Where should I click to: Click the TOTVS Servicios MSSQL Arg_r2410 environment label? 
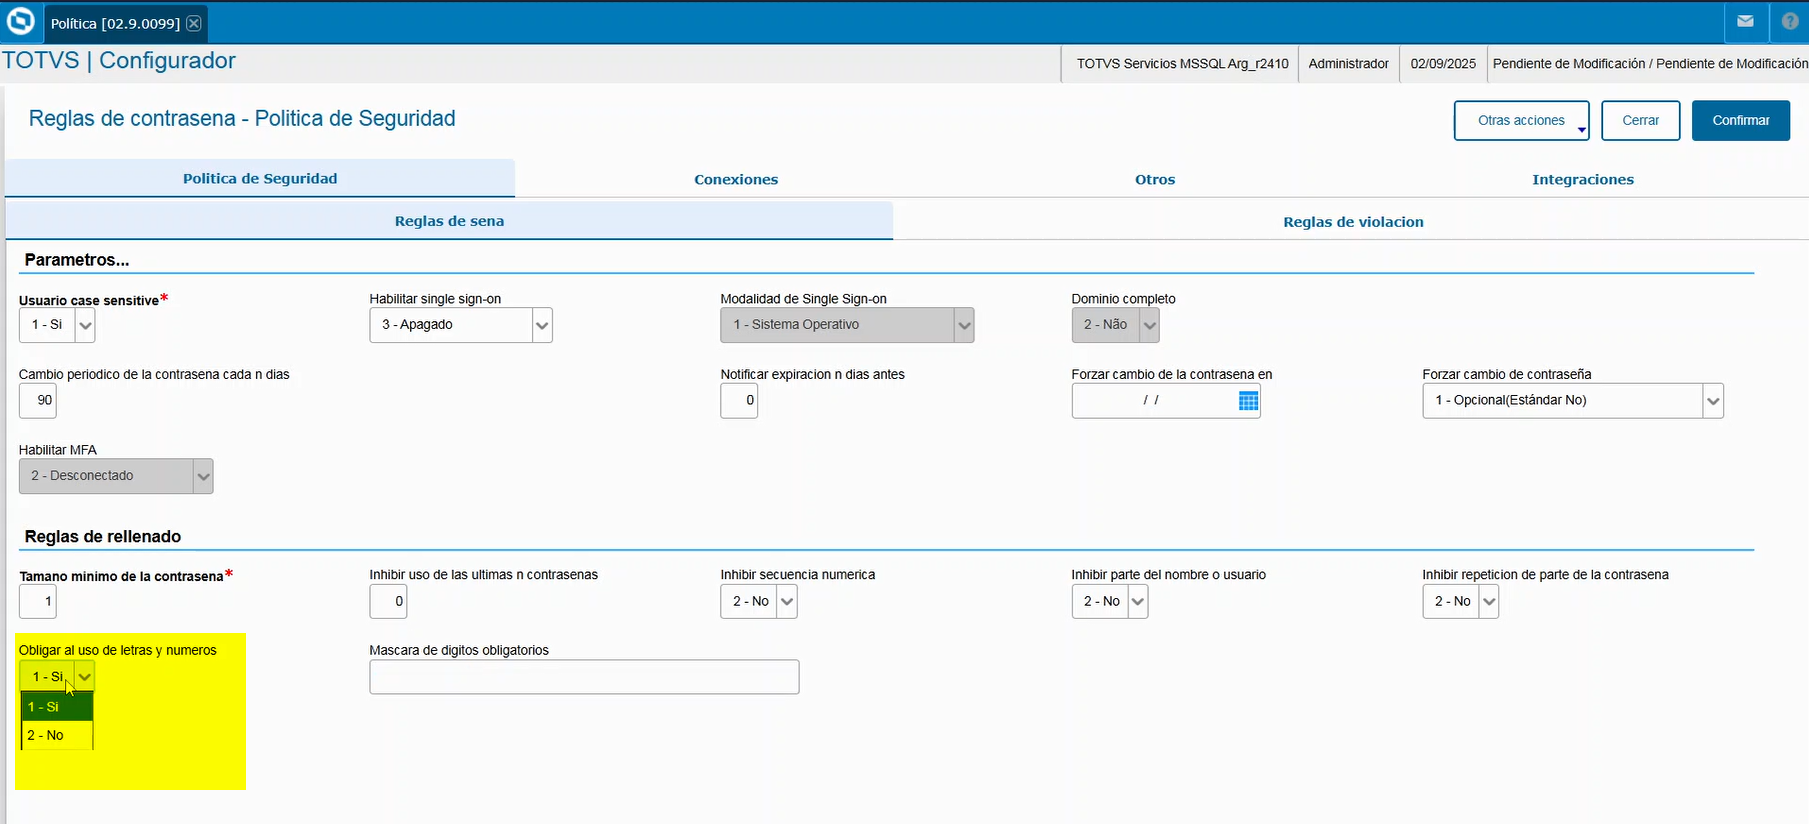point(1182,63)
